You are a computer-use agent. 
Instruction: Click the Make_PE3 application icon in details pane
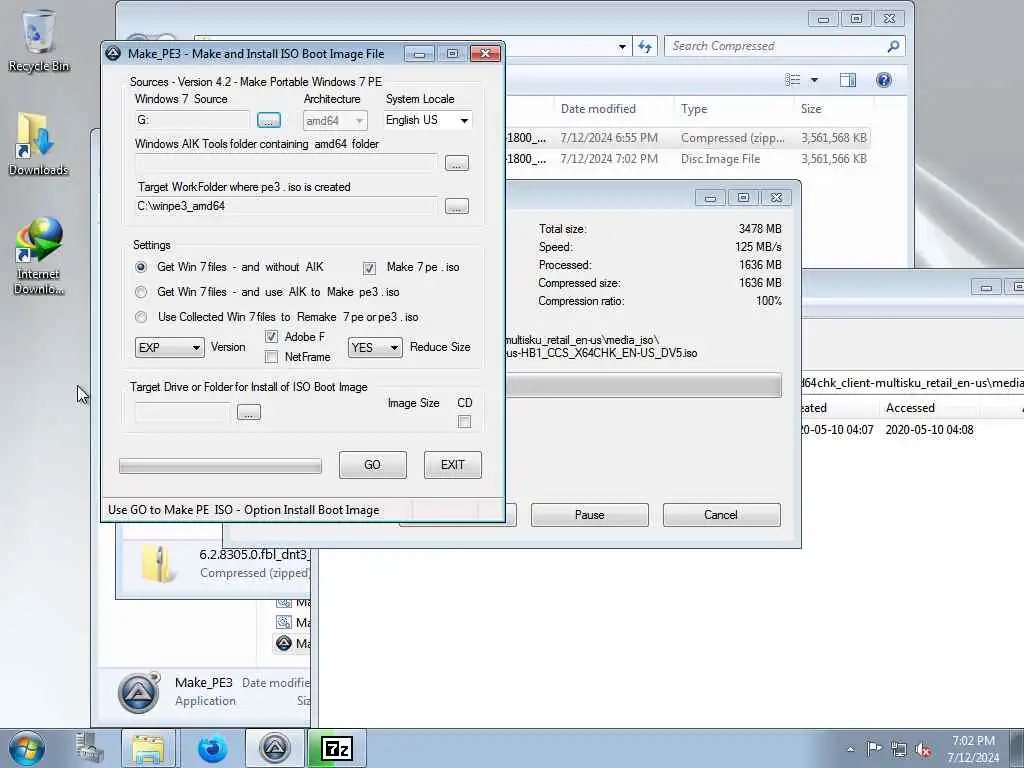point(138,692)
